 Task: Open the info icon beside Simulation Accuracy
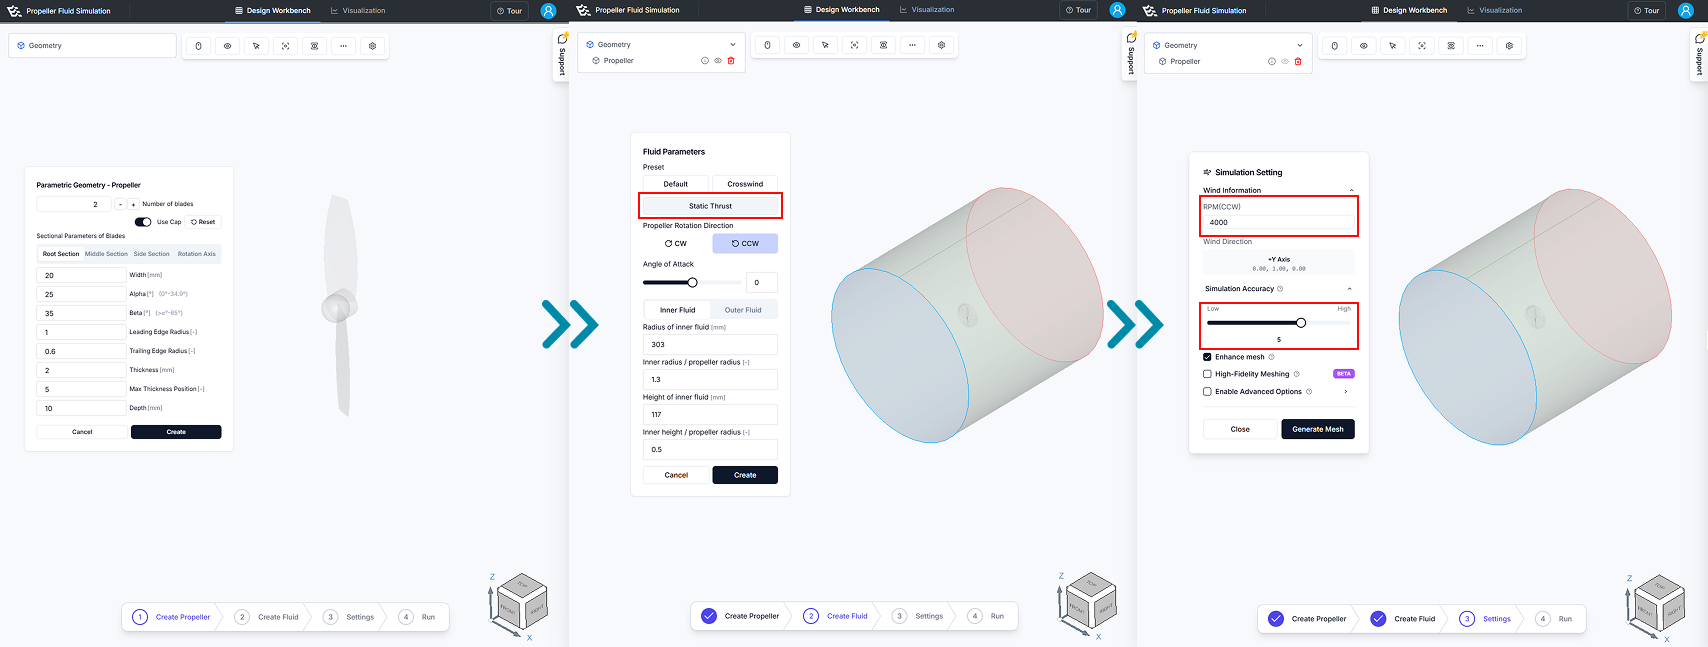(x=1280, y=289)
